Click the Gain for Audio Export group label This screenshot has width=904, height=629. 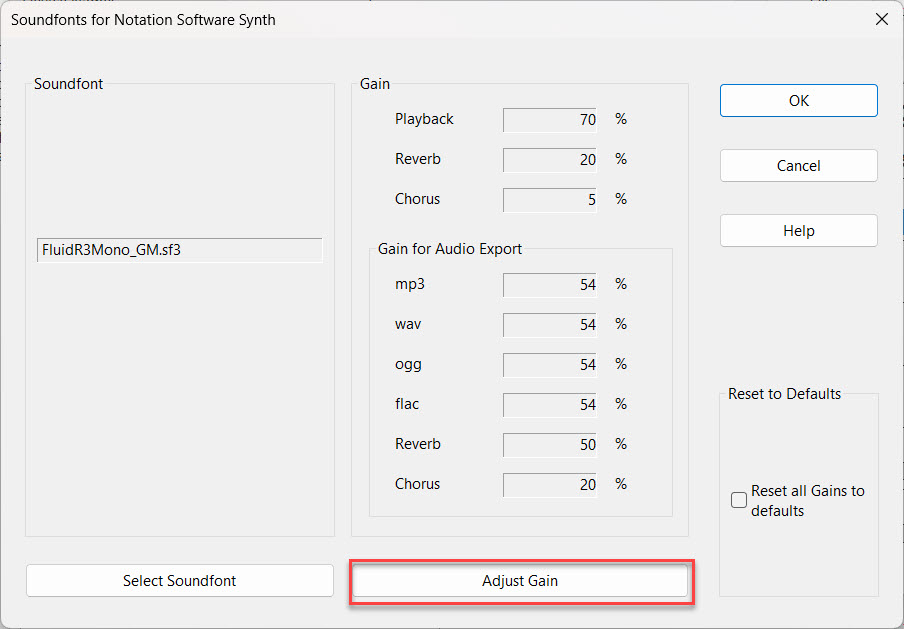click(450, 249)
